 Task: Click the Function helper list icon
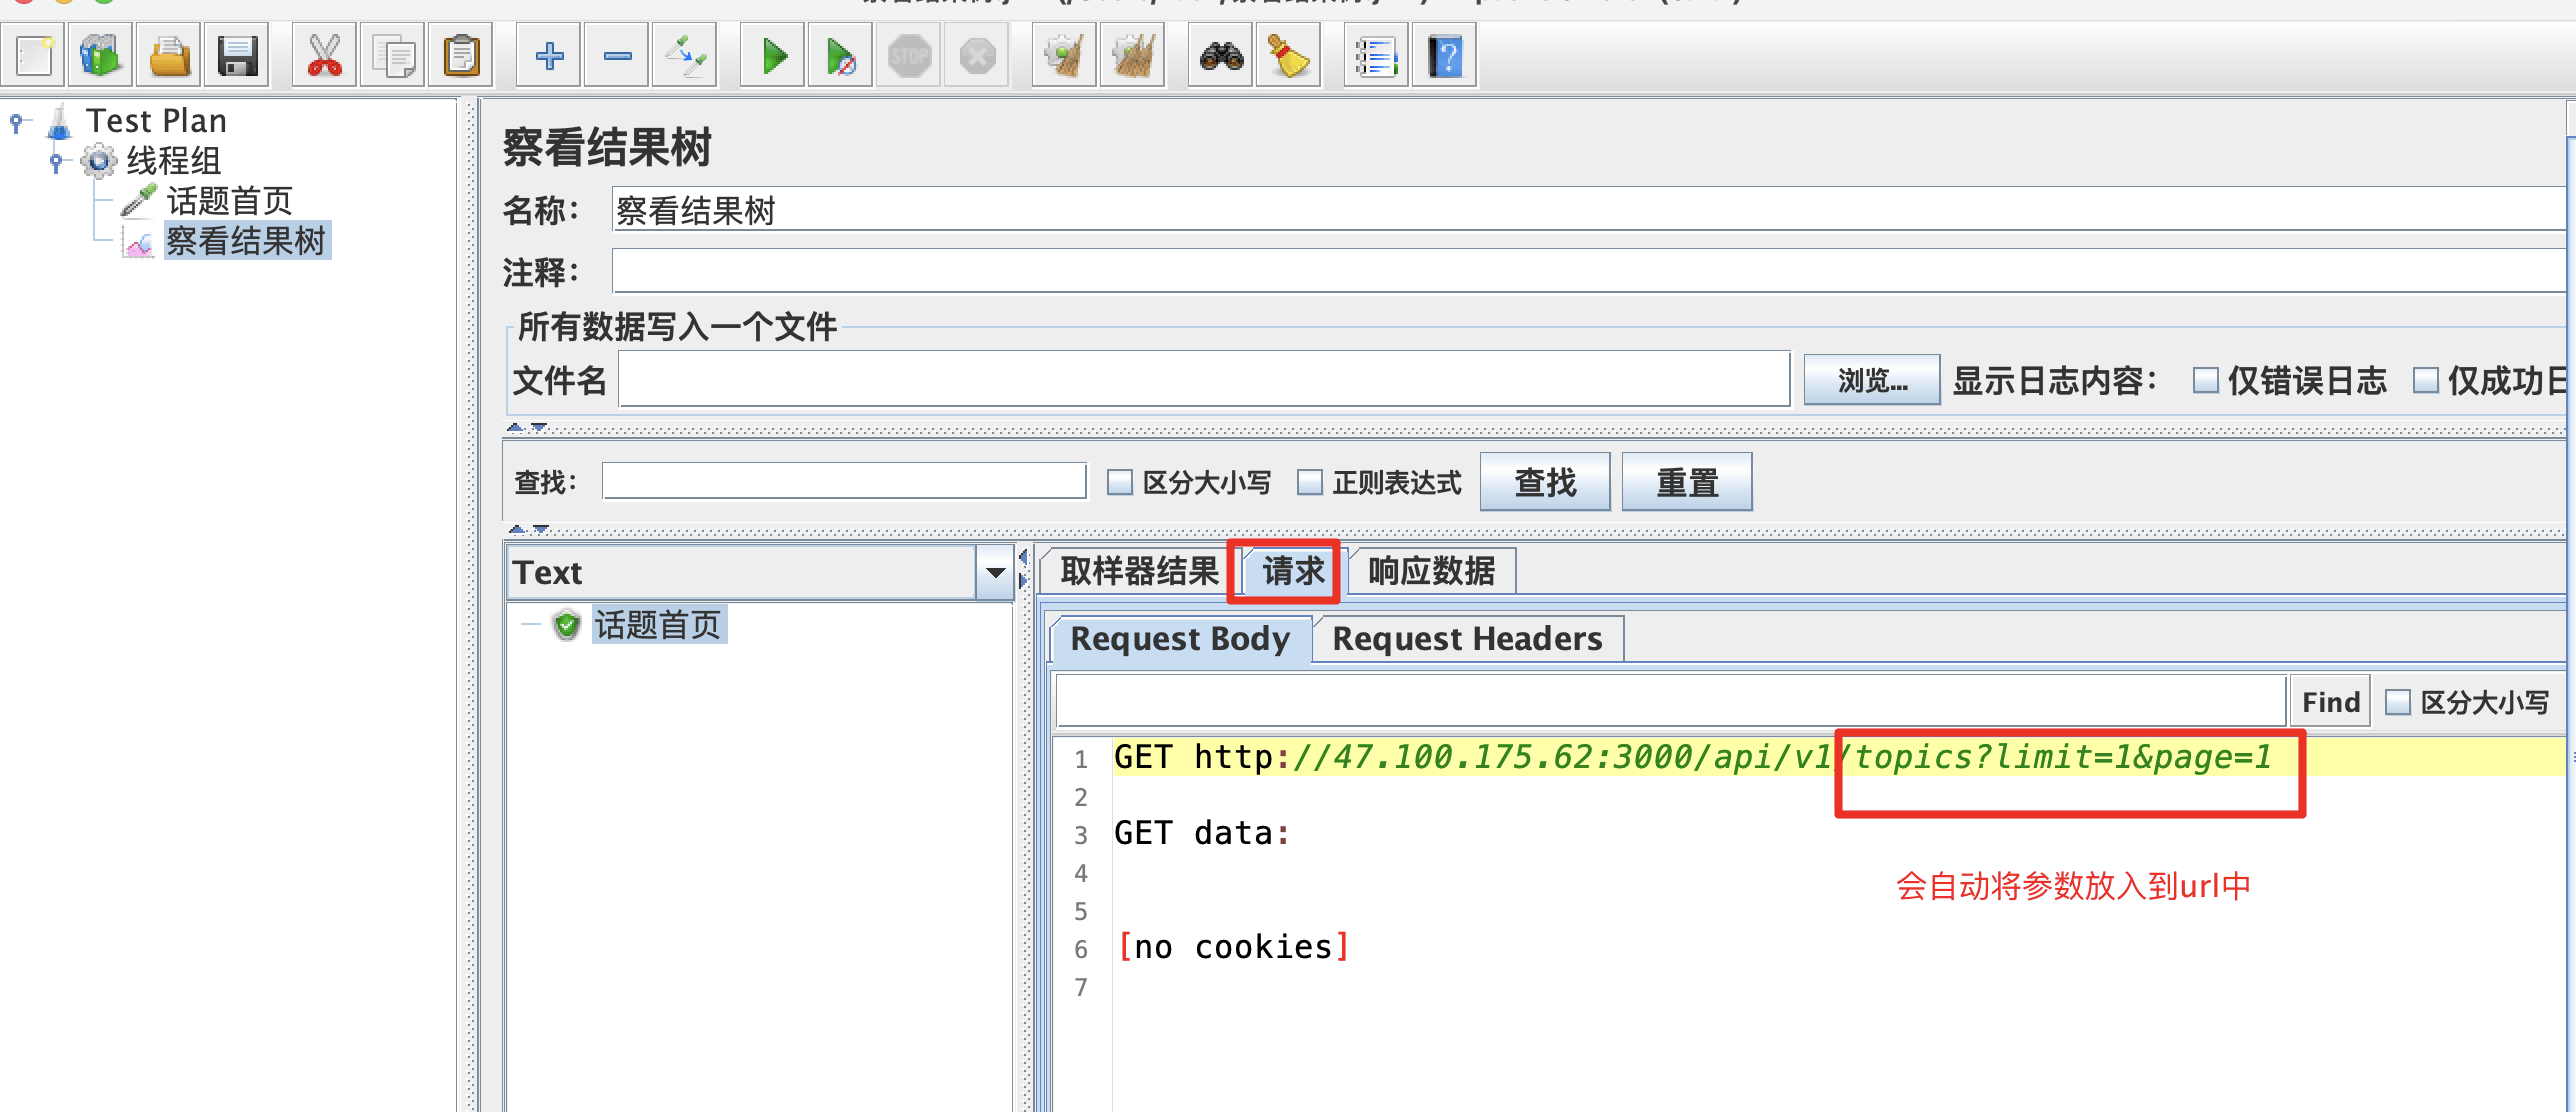1376,57
